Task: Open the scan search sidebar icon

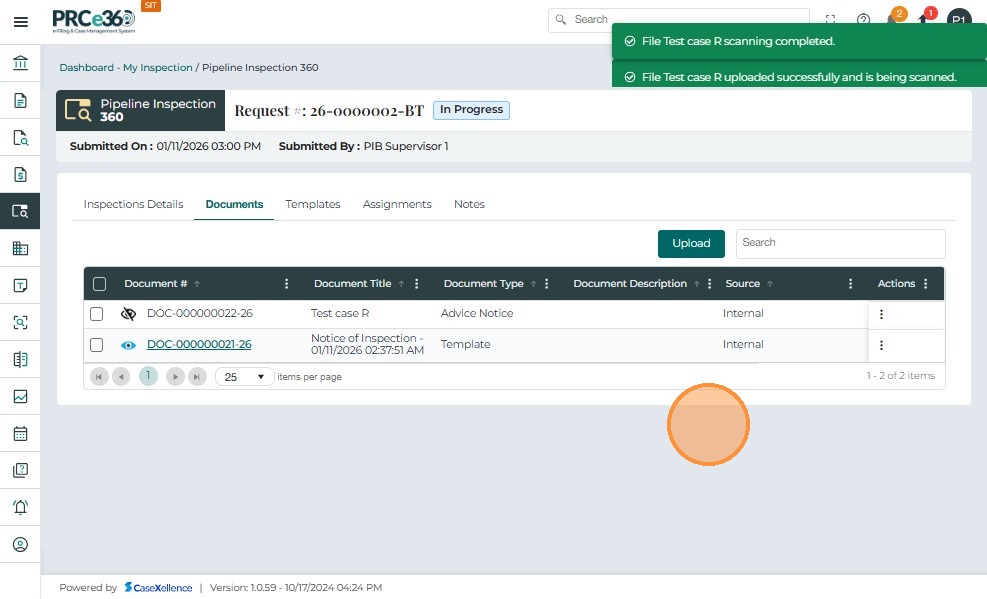Action: 20,322
